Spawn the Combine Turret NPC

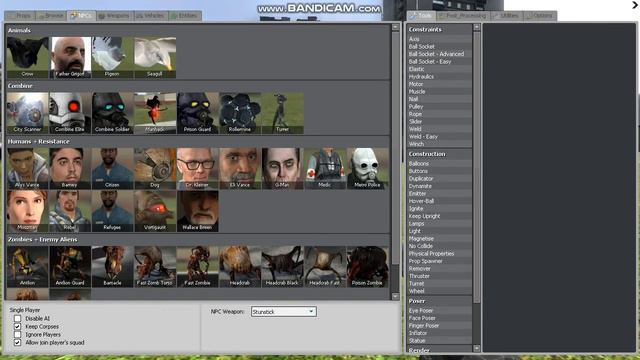pyautogui.click(x=282, y=113)
